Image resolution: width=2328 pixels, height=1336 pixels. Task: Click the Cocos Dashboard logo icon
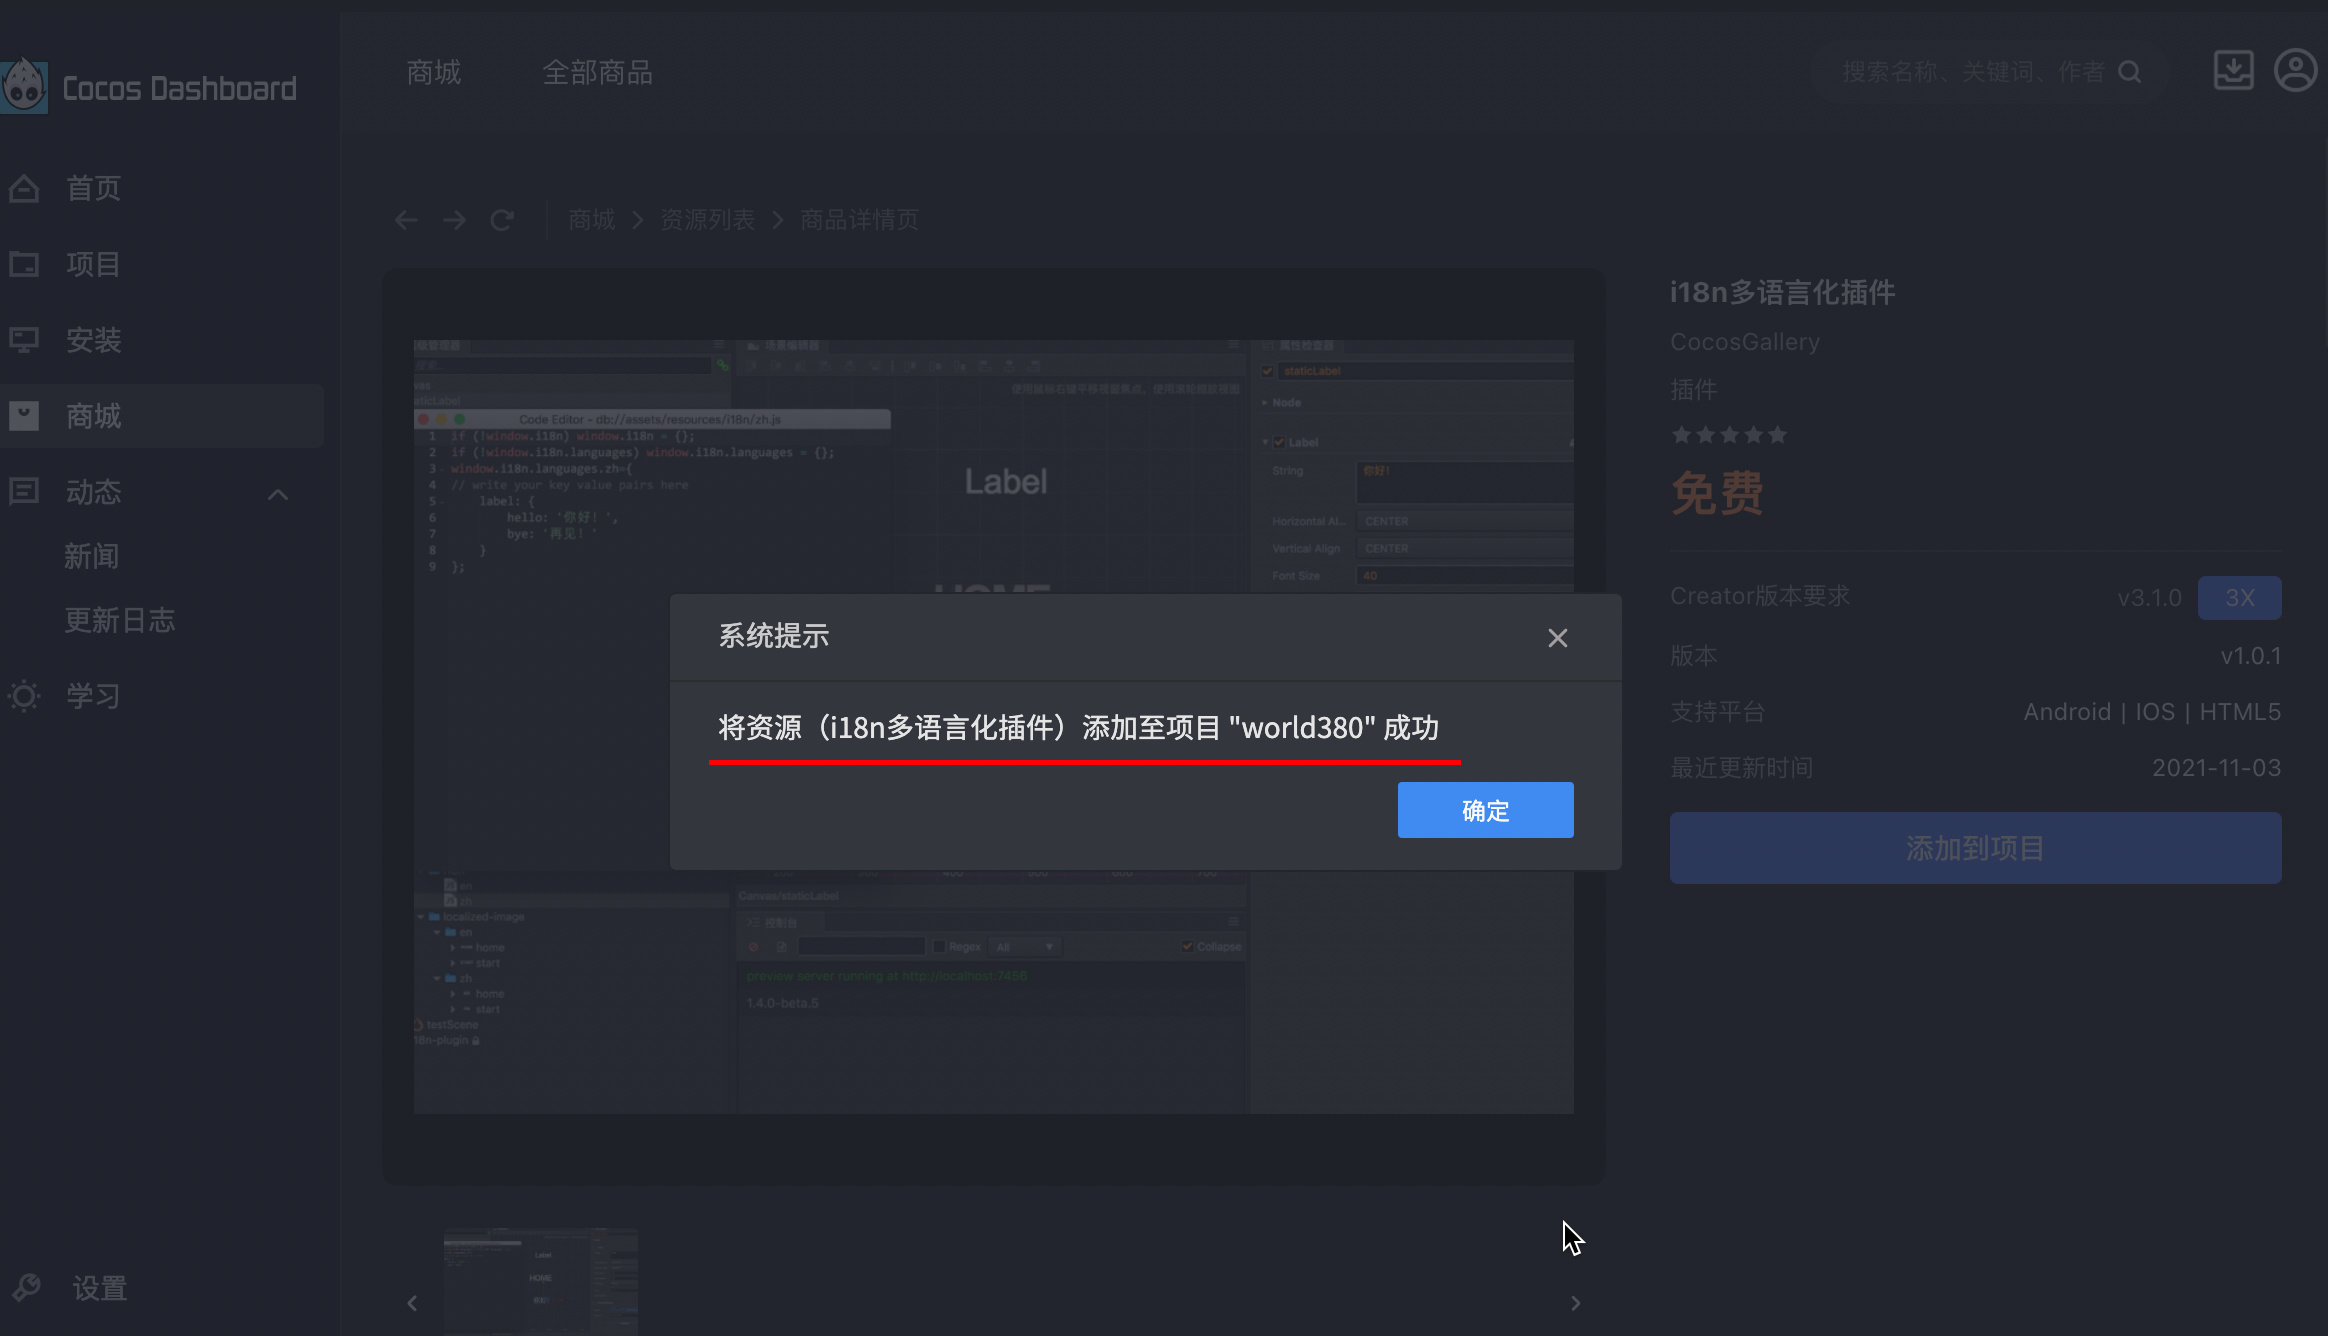(x=24, y=87)
